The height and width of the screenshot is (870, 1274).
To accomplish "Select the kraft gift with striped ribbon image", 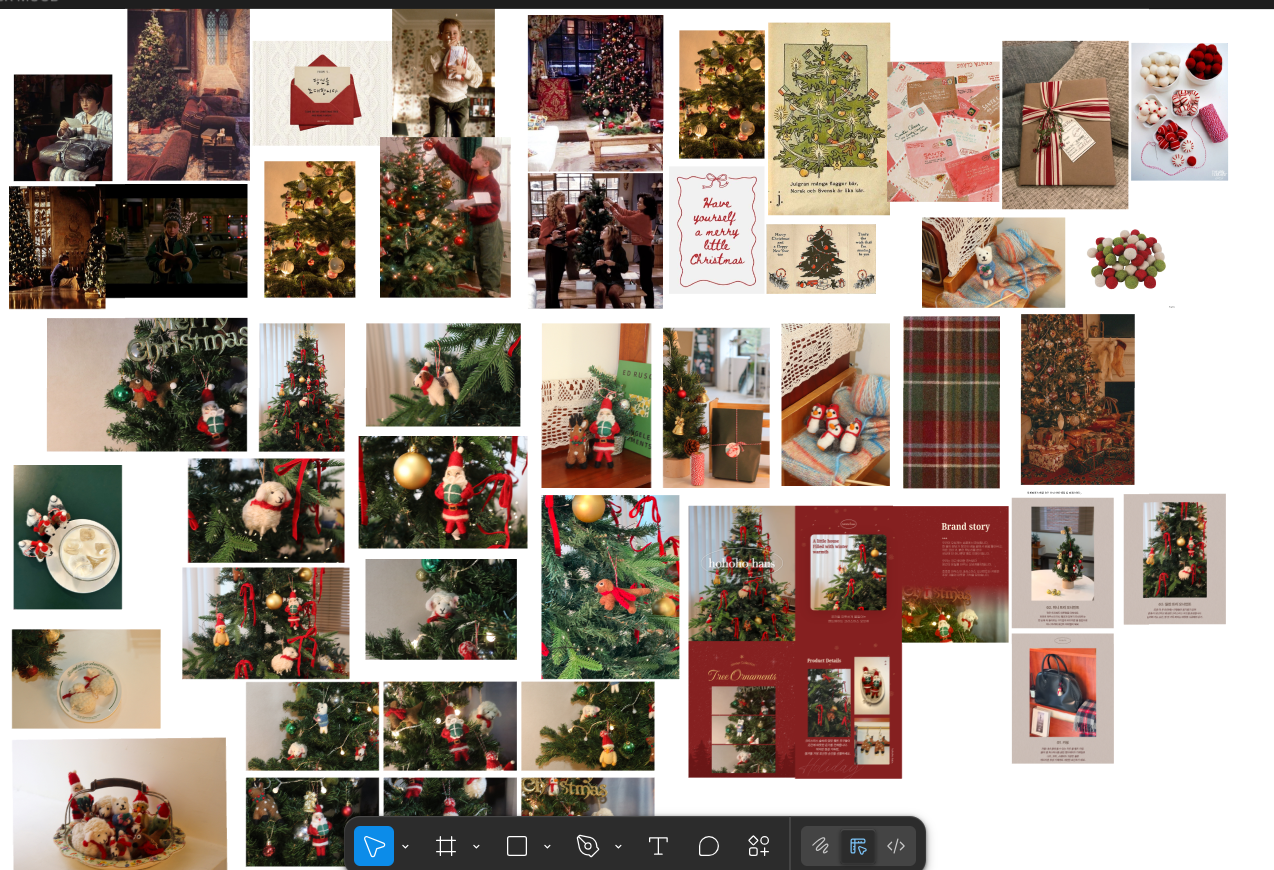I will tap(1065, 125).
